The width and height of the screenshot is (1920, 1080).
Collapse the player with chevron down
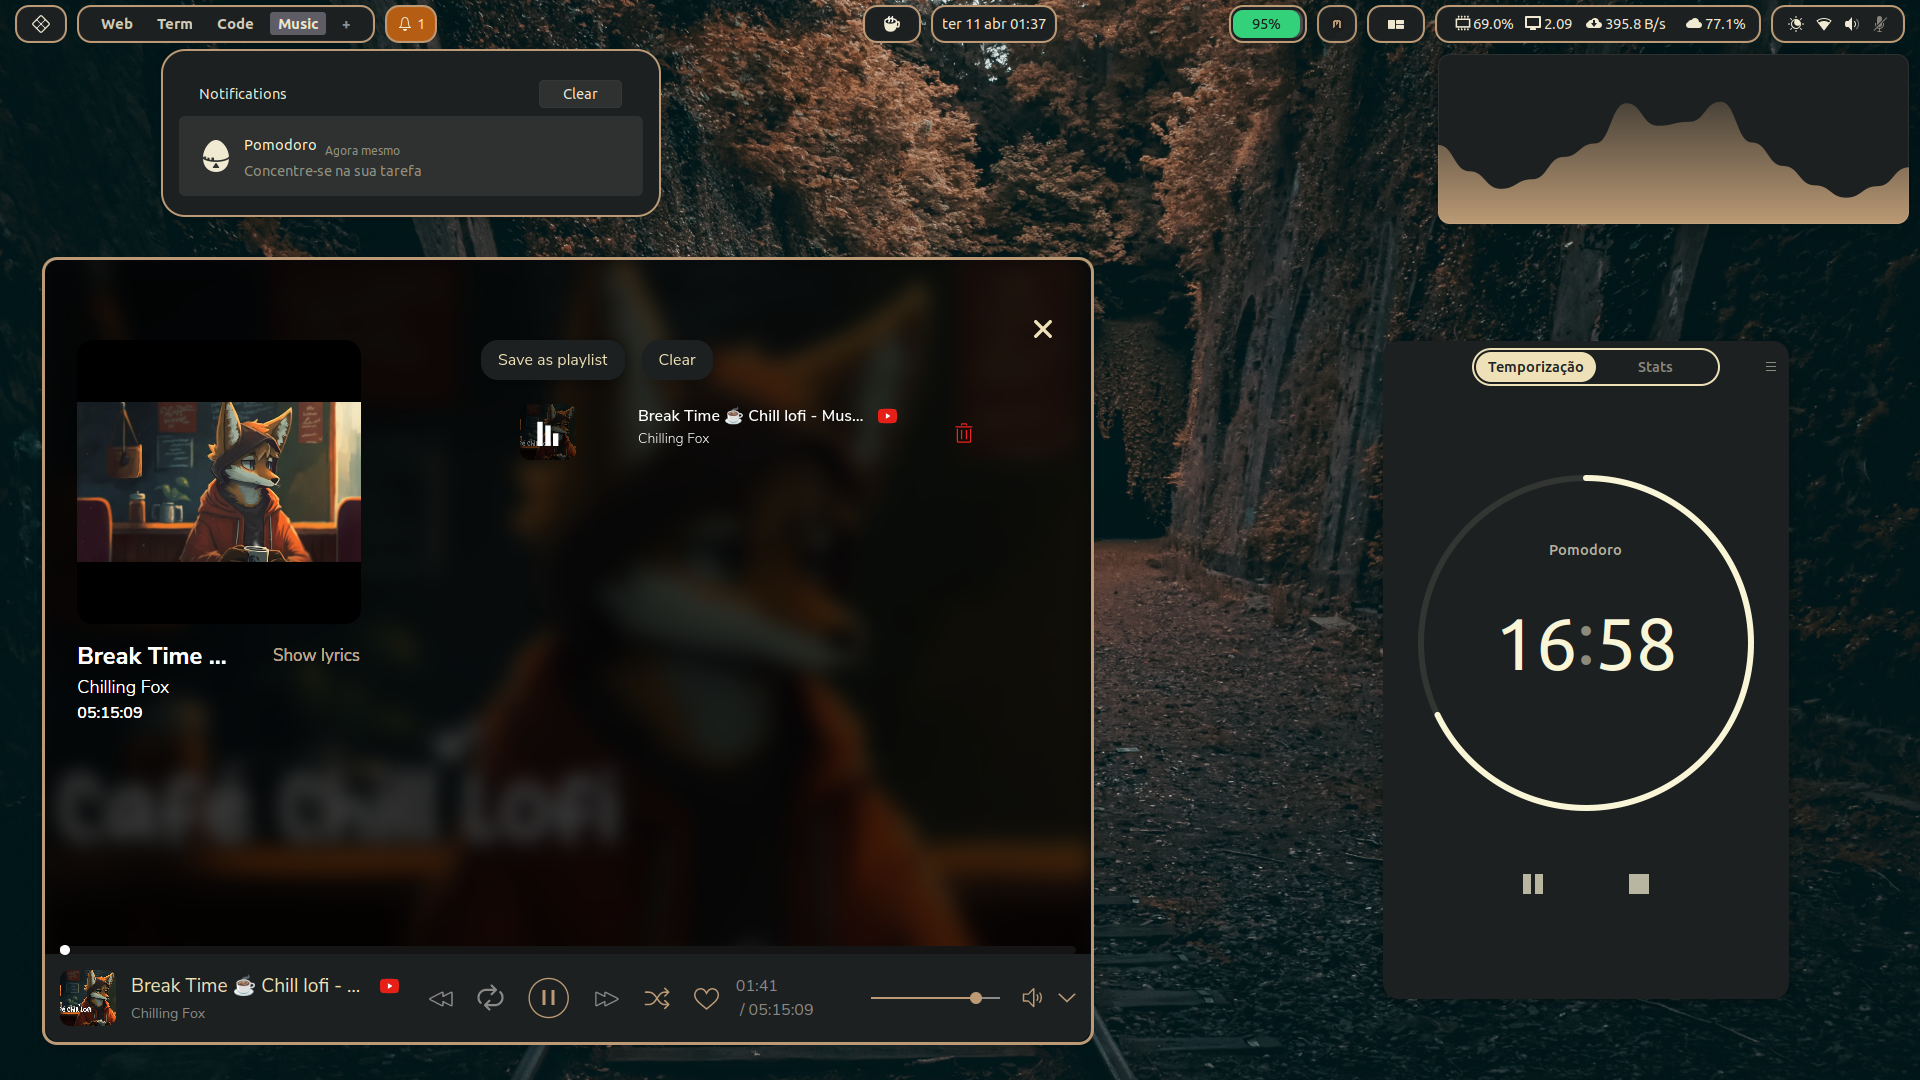coord(1067,998)
